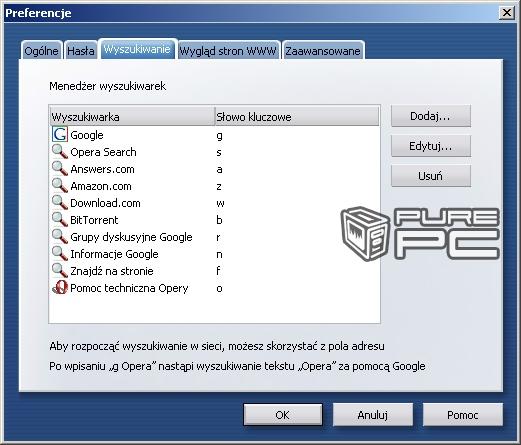Click the BitTorrent magnifier icon
Viewport: 521px width, 445px height.
(60, 220)
